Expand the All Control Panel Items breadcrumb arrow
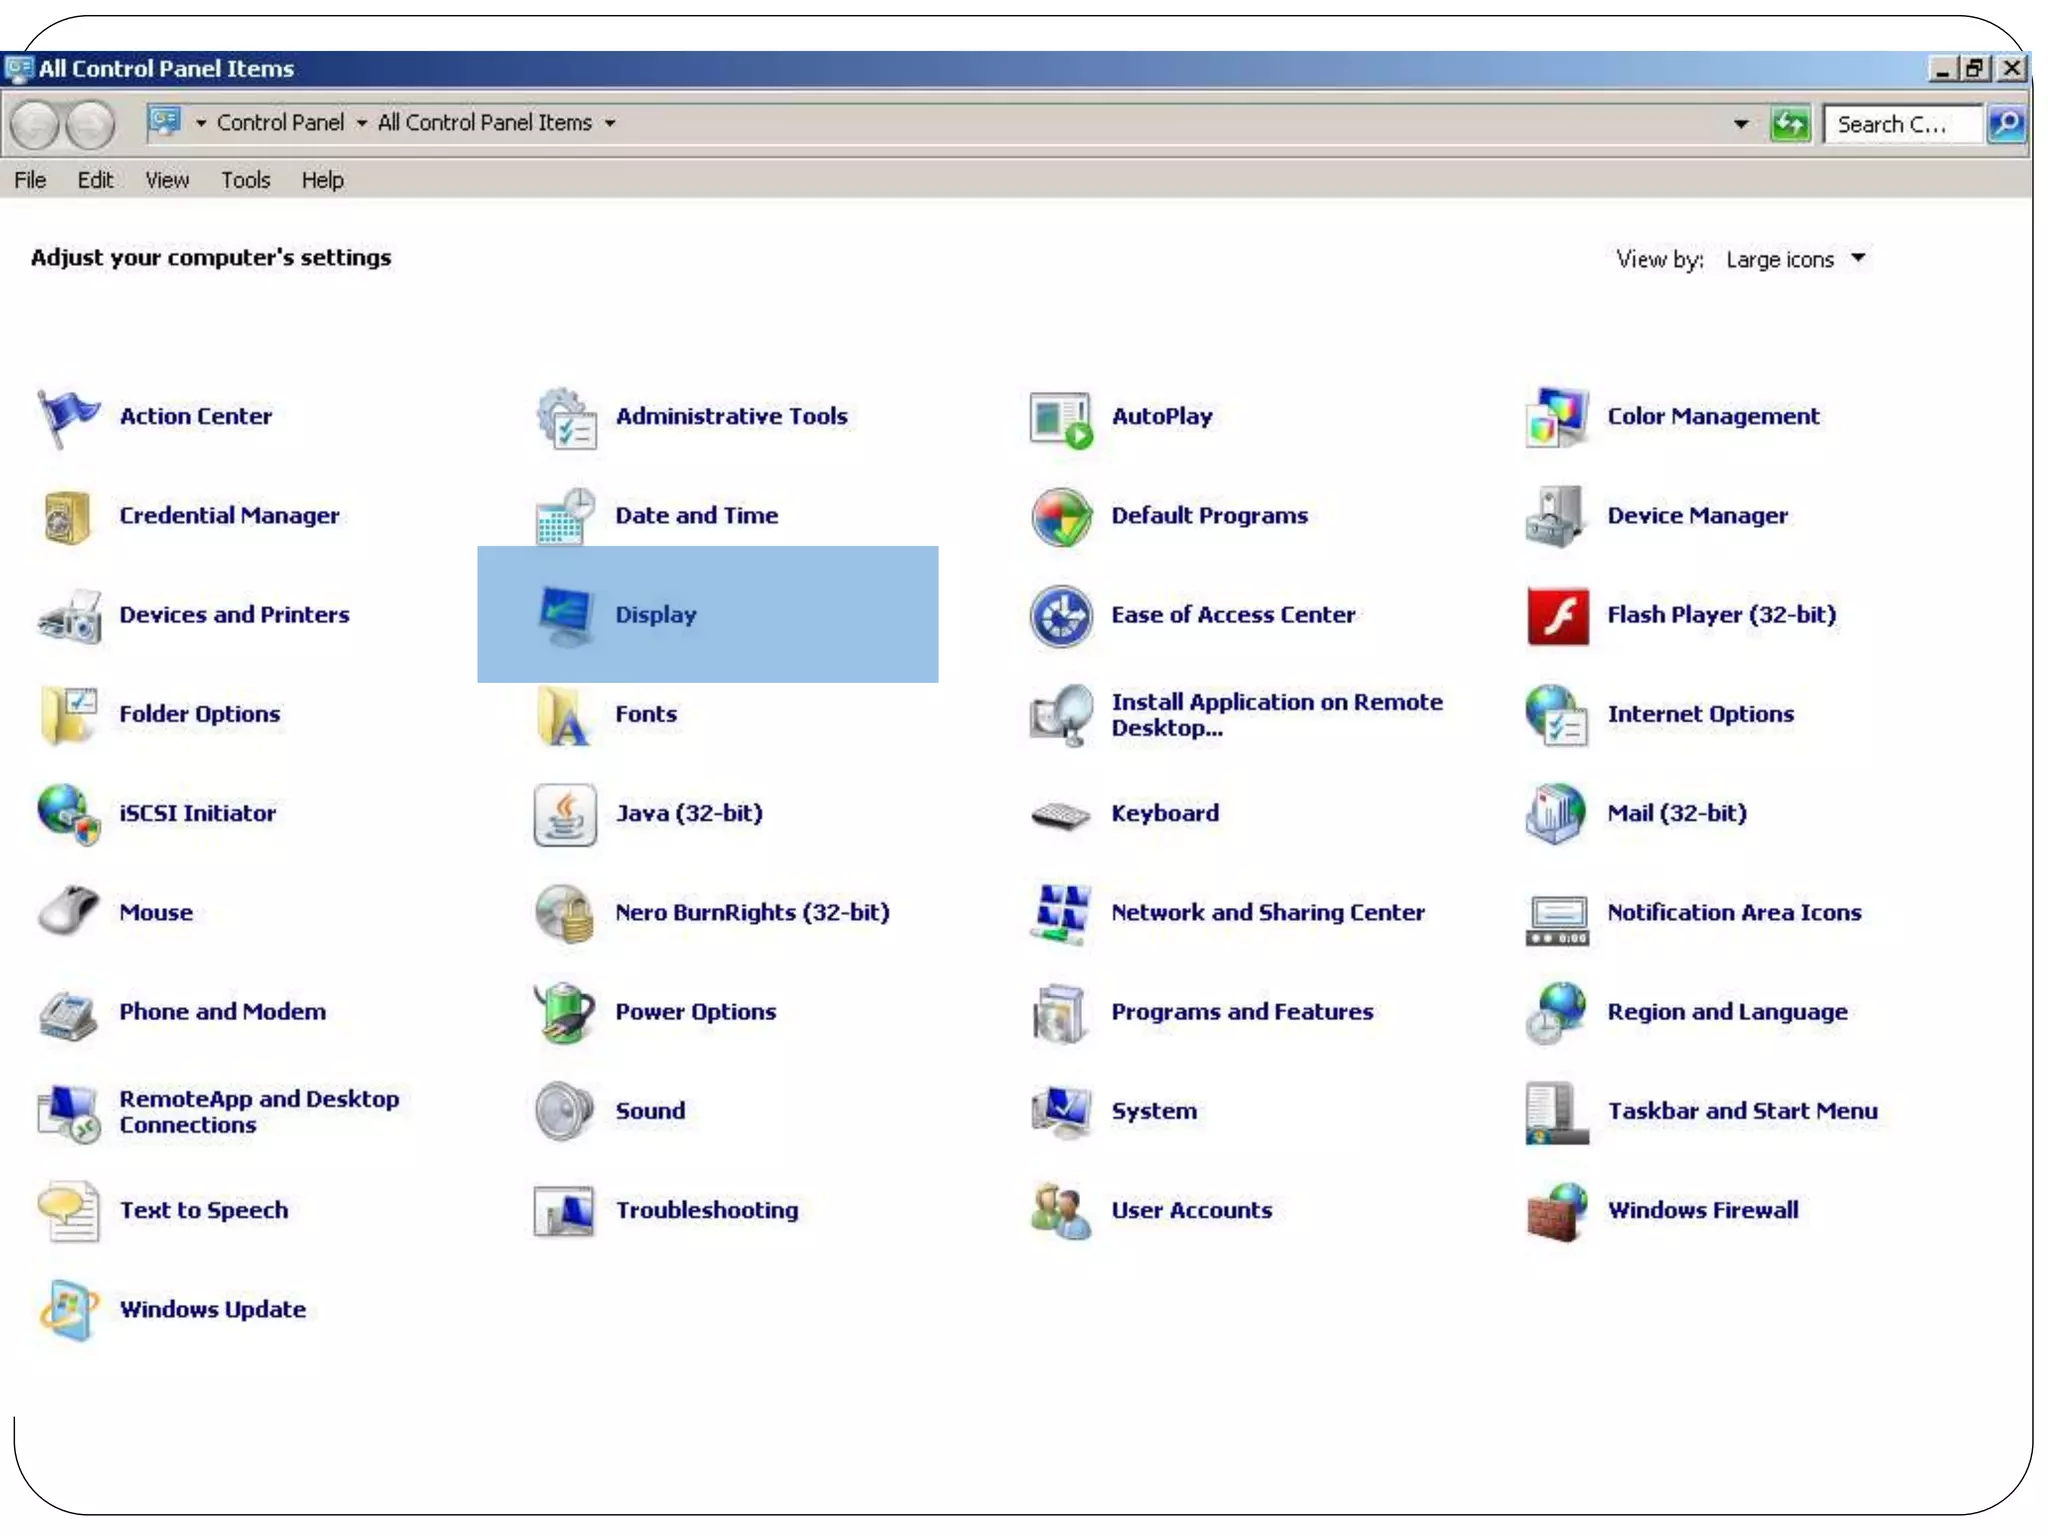 tap(609, 124)
